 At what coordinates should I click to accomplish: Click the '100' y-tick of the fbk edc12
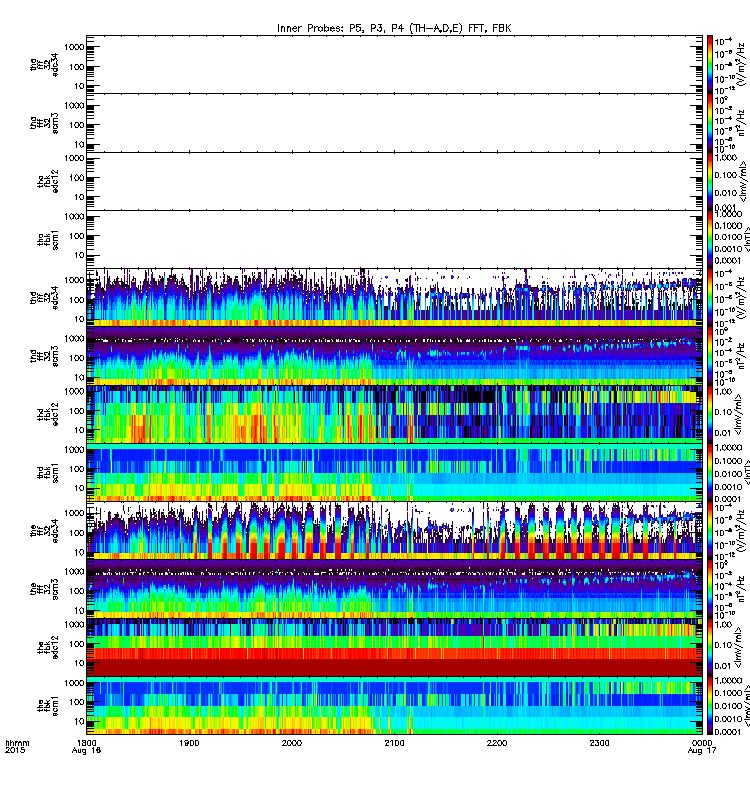click(77, 644)
